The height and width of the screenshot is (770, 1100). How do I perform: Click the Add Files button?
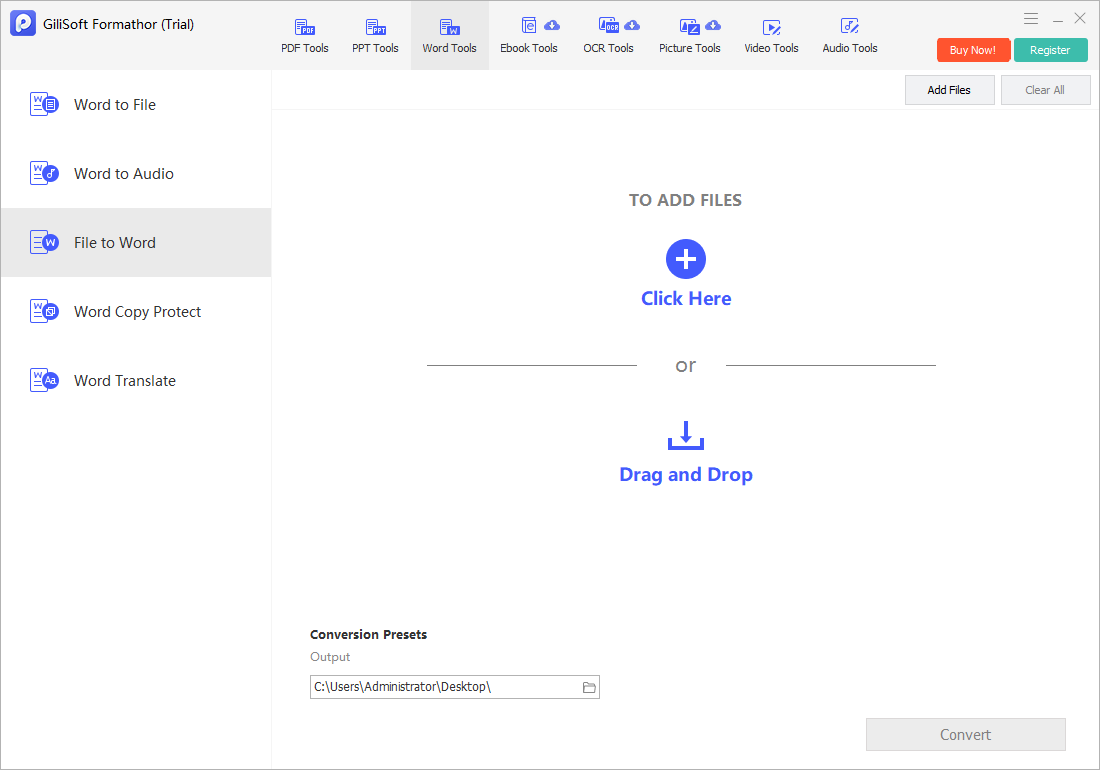949,90
